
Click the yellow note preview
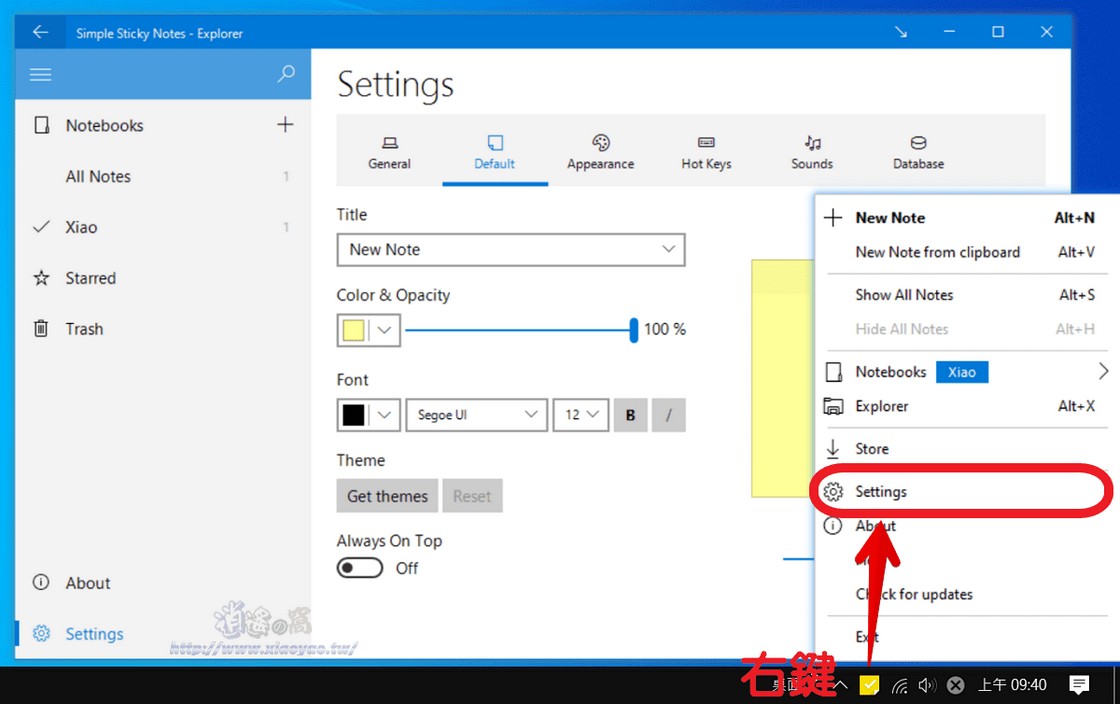tap(783, 378)
